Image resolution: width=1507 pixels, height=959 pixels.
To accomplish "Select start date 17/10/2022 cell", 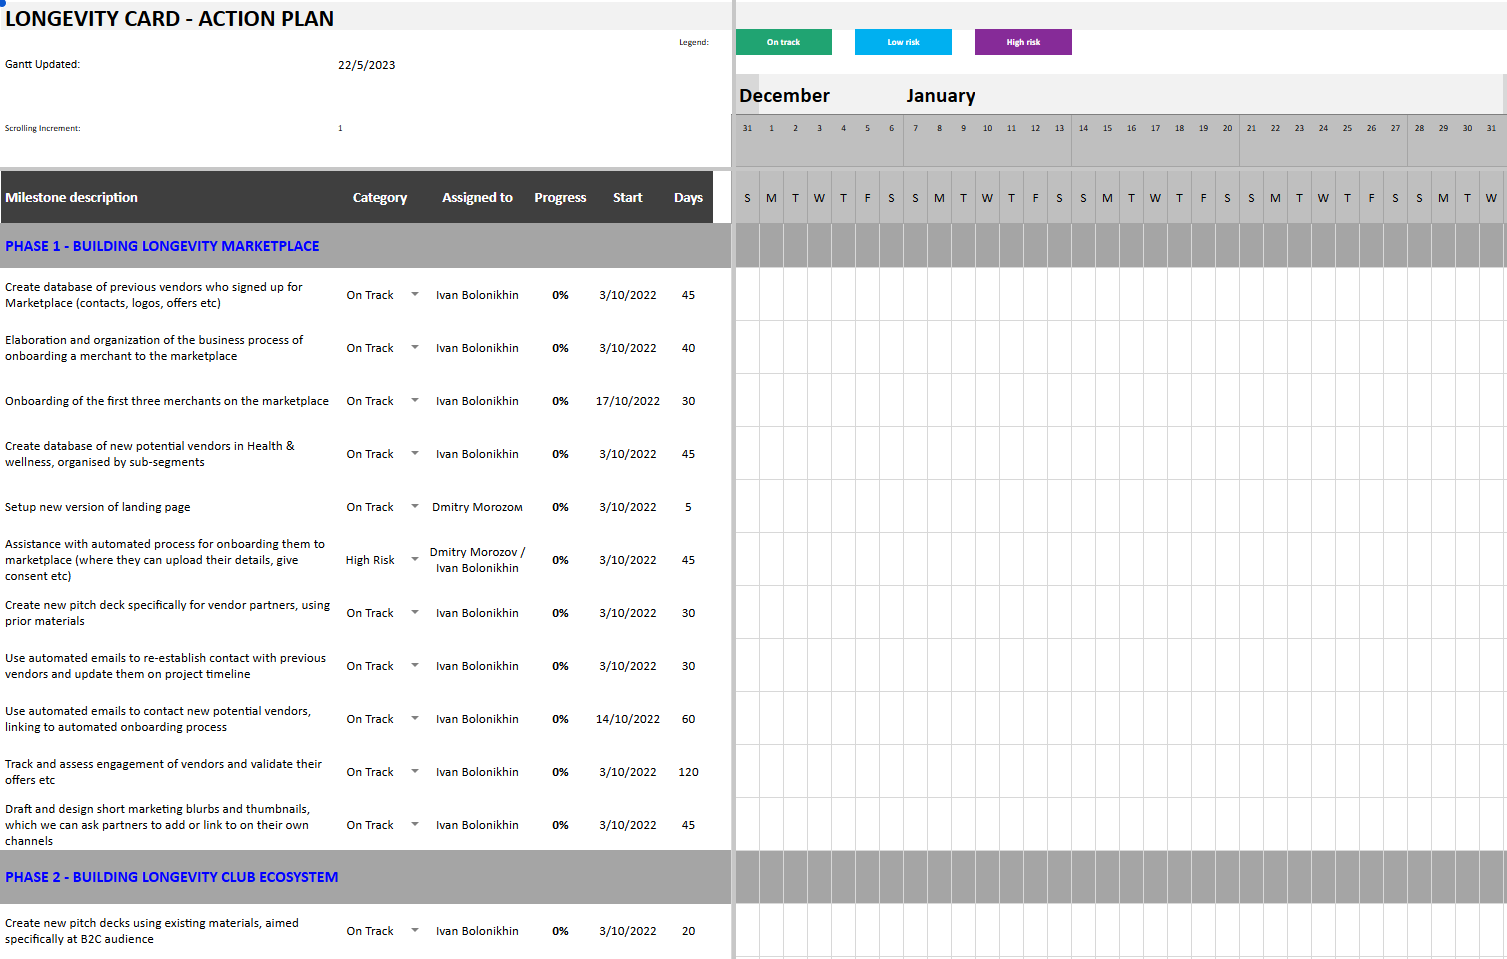I will coord(627,401).
